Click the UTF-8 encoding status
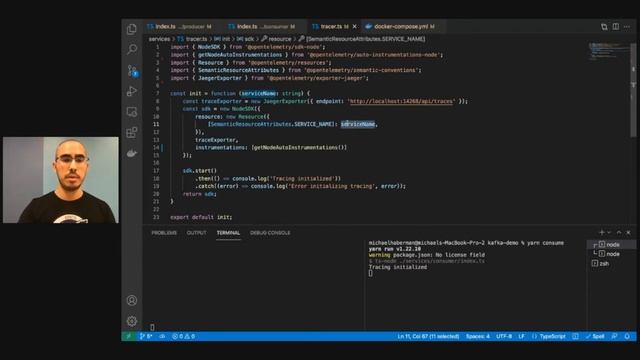The height and width of the screenshot is (360, 640). point(504,336)
